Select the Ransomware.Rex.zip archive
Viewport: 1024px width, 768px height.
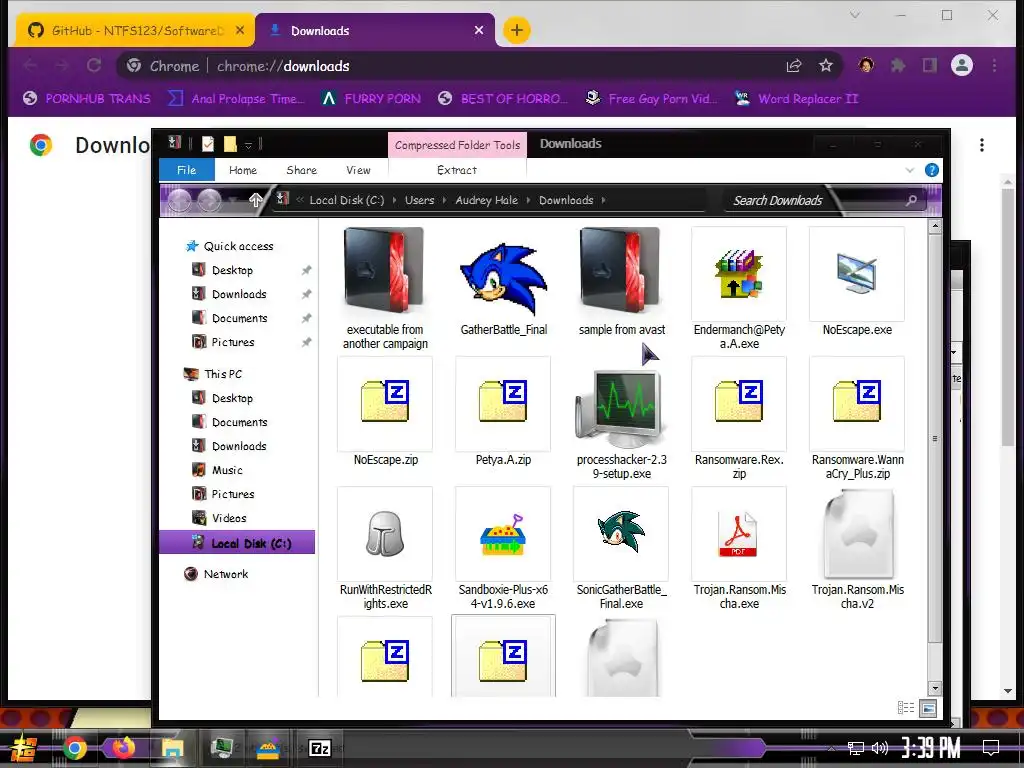(x=739, y=418)
